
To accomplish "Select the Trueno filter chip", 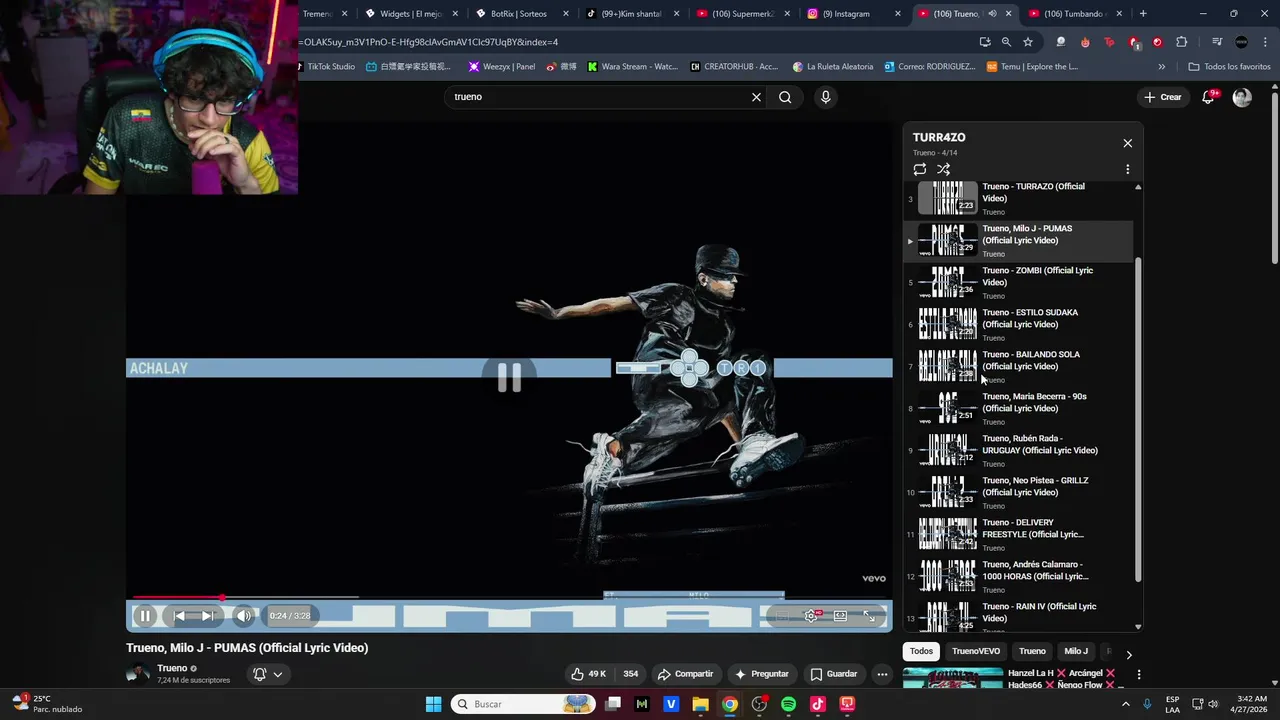I will coord(1032,651).
